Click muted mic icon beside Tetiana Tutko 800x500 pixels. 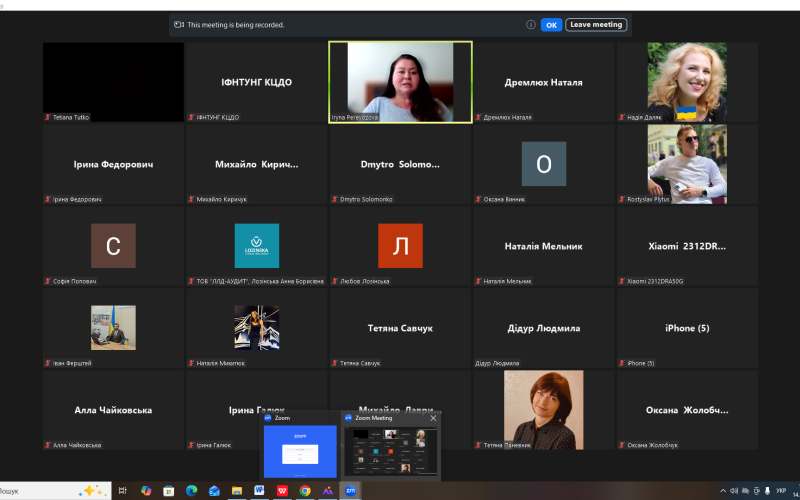pos(48,117)
